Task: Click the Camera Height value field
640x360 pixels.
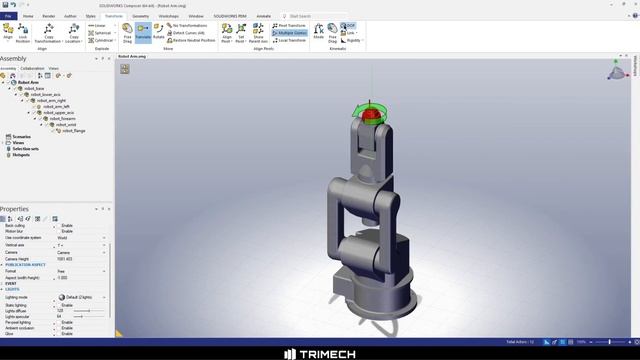Action: [x=81, y=259]
